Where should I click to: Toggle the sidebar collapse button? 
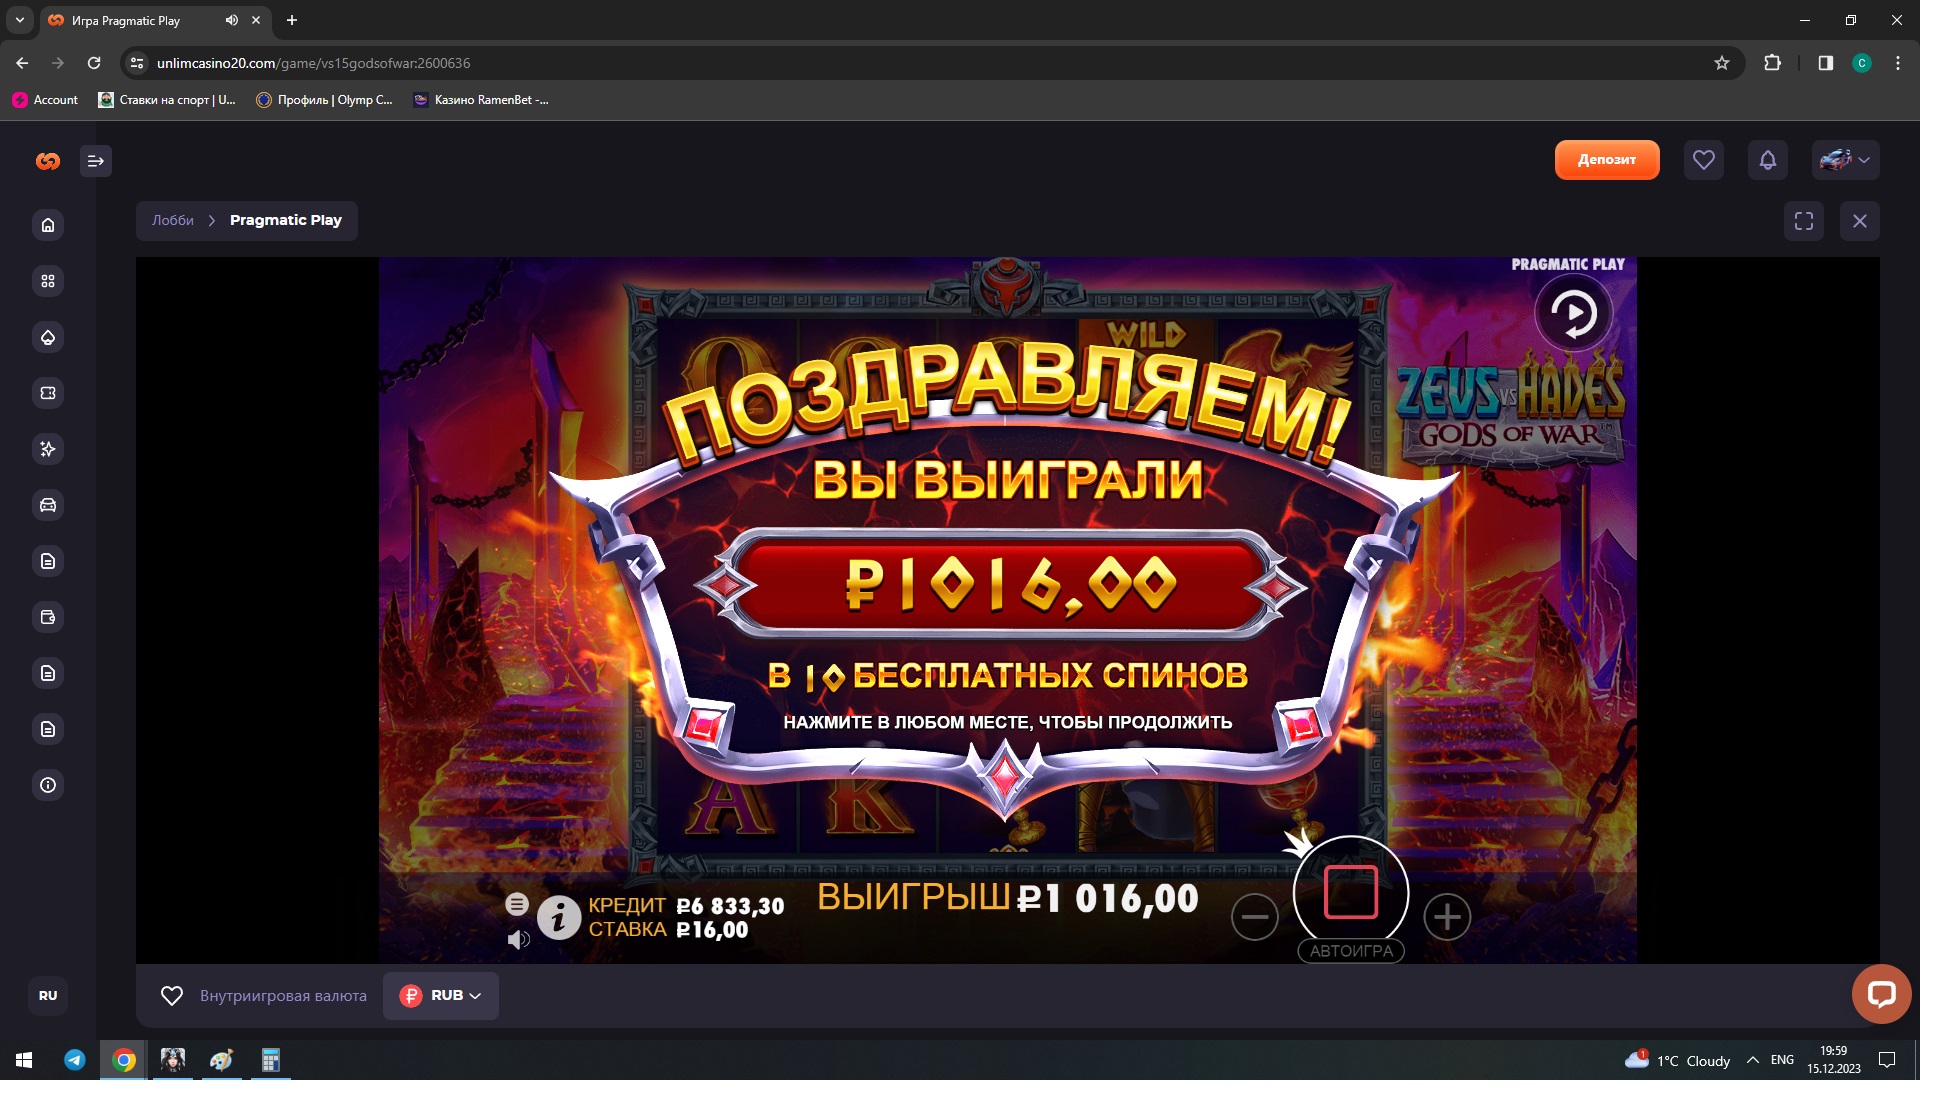click(96, 161)
